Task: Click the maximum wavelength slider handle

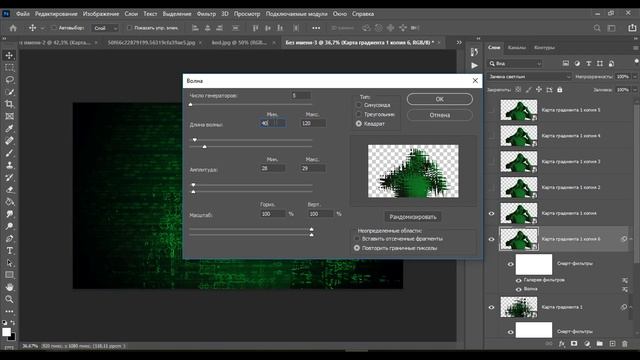Action: click(204, 147)
